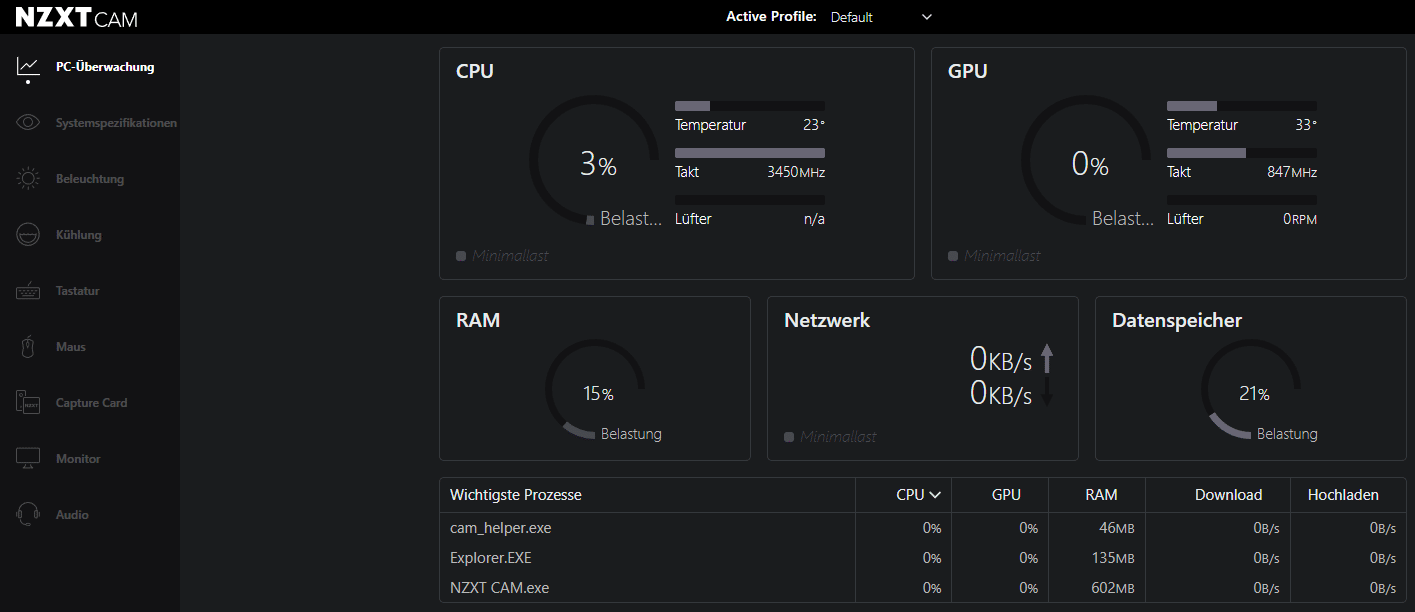Sort processes by the RAM column
This screenshot has width=1415, height=612.
click(x=1101, y=495)
